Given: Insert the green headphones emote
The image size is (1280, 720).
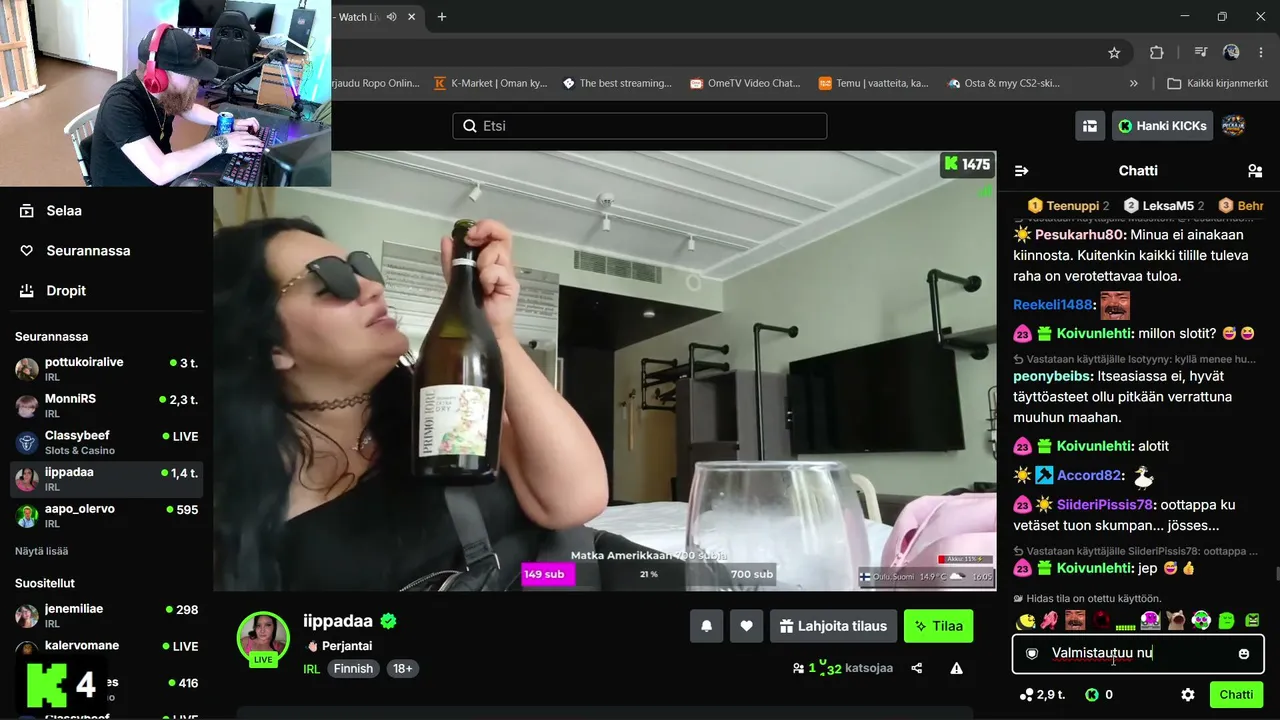Looking at the screenshot, I should point(1201,620).
